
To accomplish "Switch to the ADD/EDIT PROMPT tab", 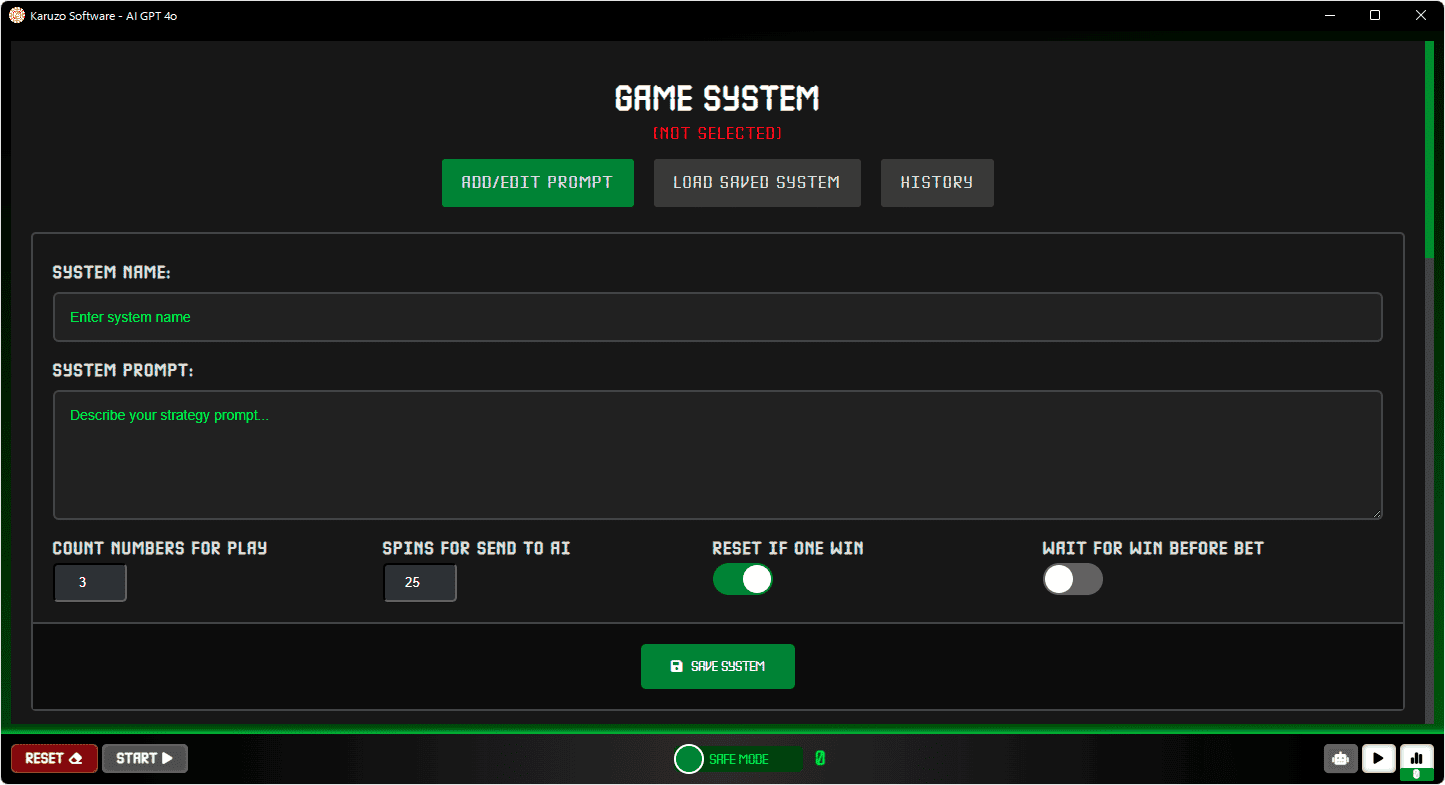I will tap(537, 183).
